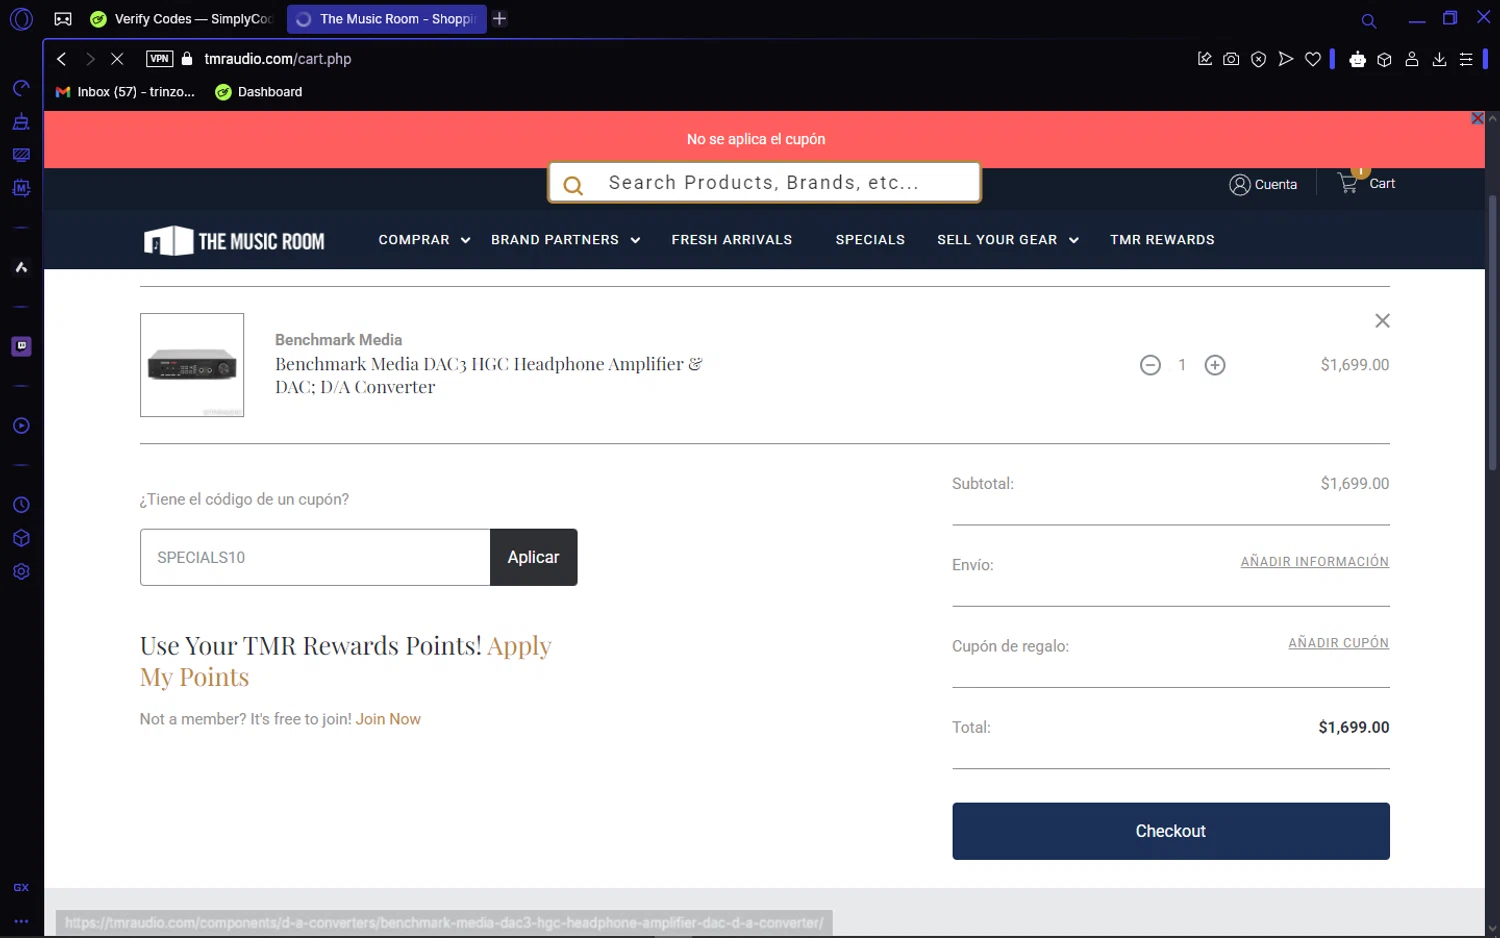
Task: Open the robot extension icon
Action: tap(1357, 59)
